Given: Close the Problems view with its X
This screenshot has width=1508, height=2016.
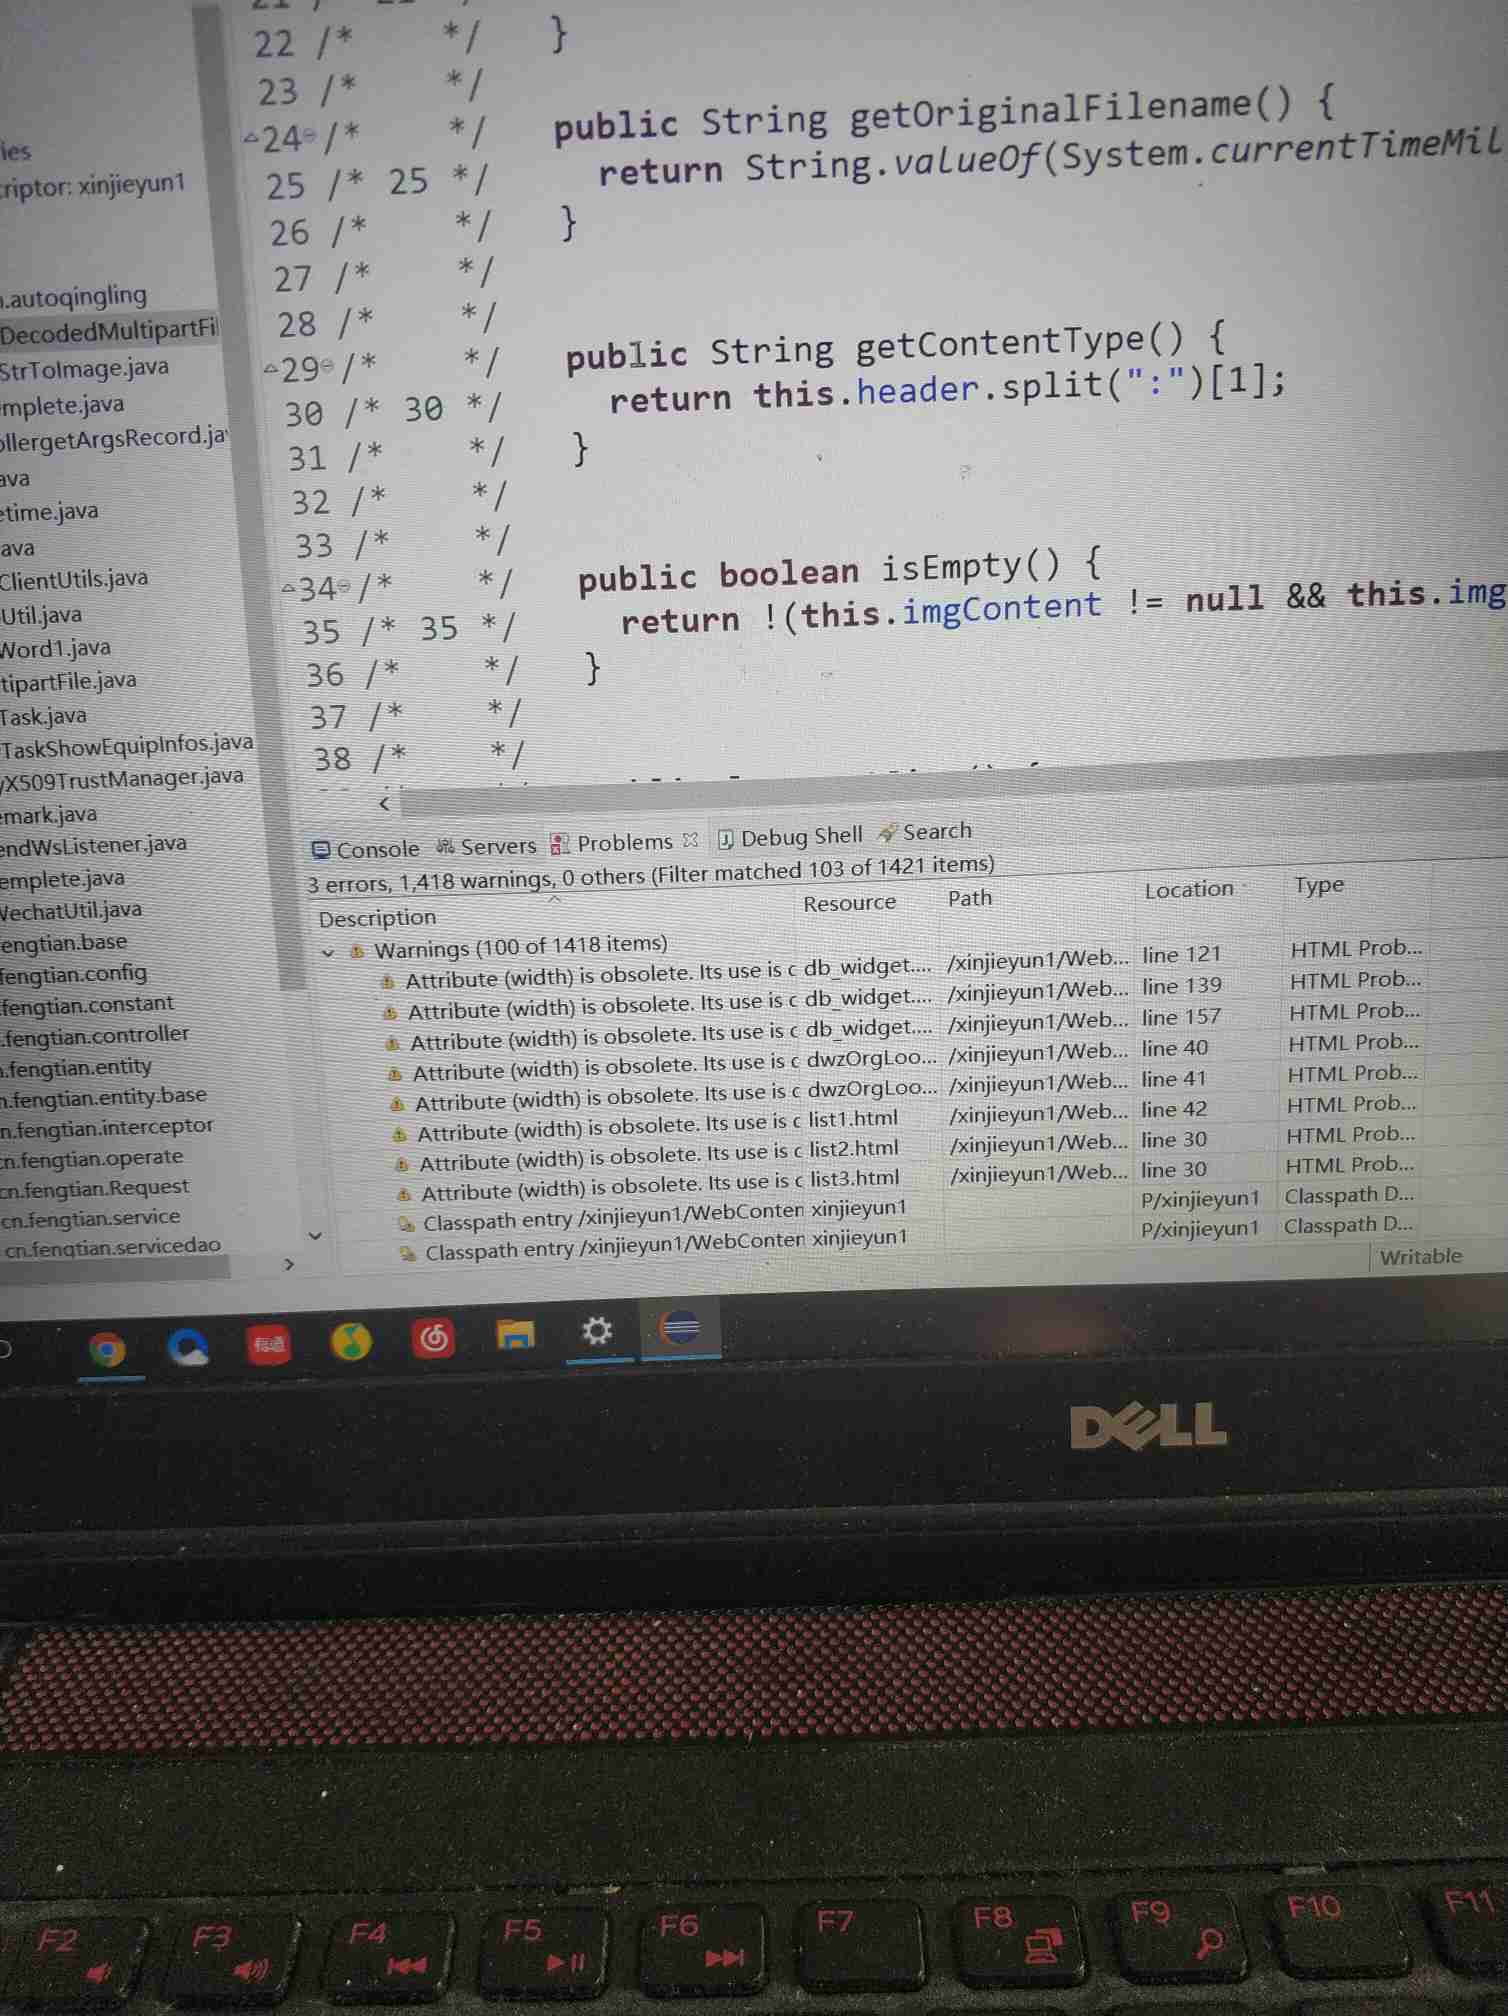Looking at the screenshot, I should click(690, 840).
